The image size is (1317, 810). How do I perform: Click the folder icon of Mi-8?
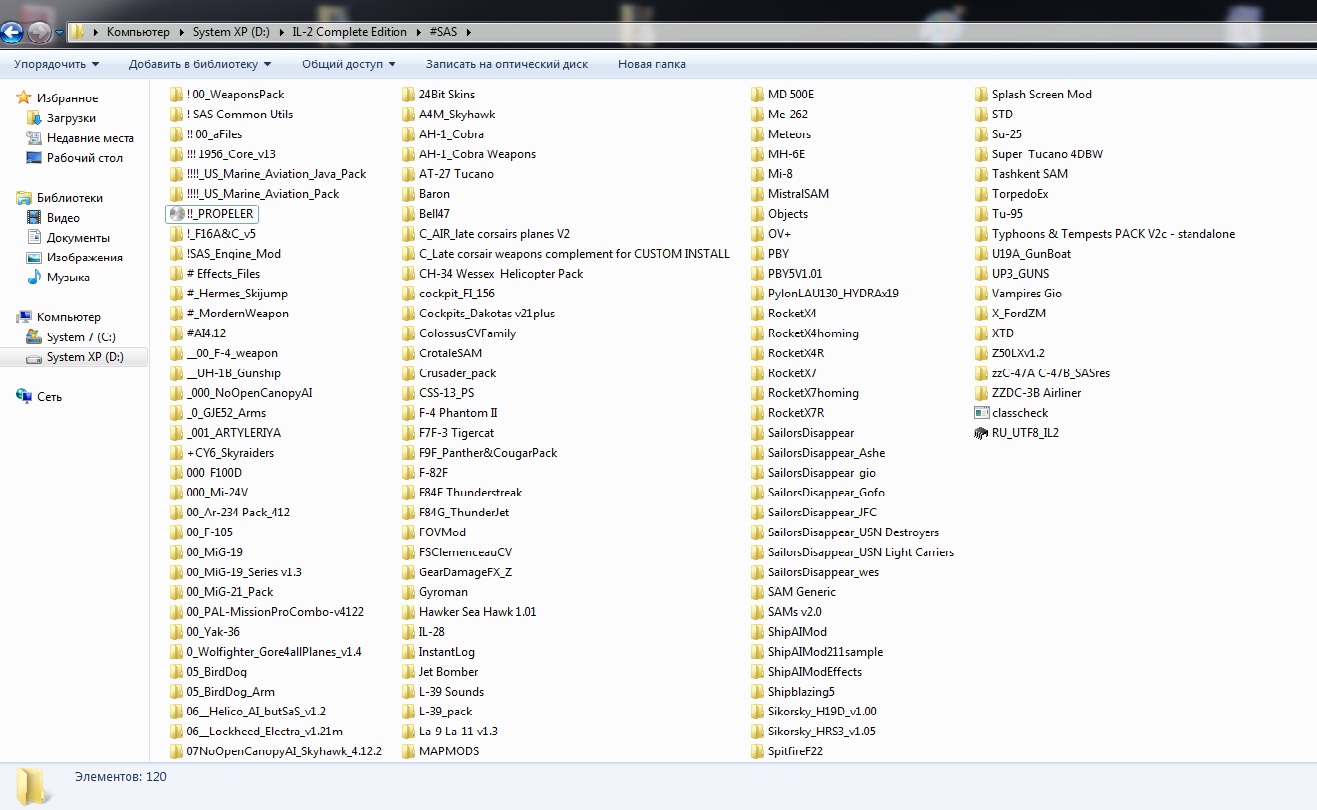tap(758, 174)
